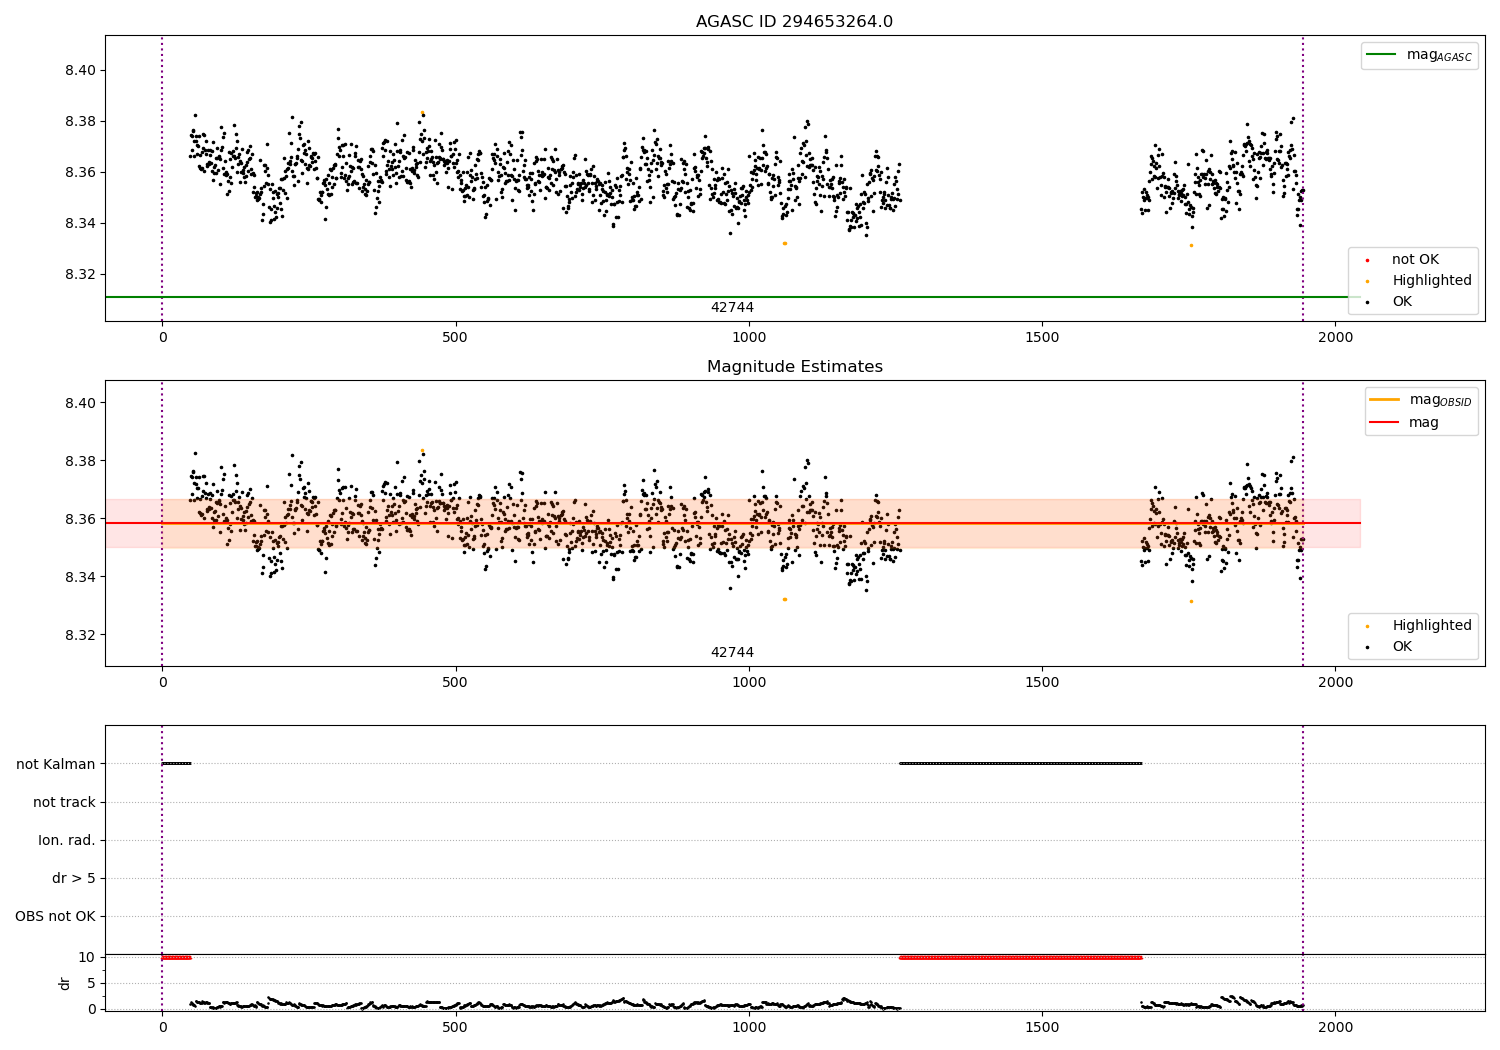The height and width of the screenshot is (1050, 1500).
Task: Click the title AGASC ID 294653264.0
Action: tap(794, 22)
